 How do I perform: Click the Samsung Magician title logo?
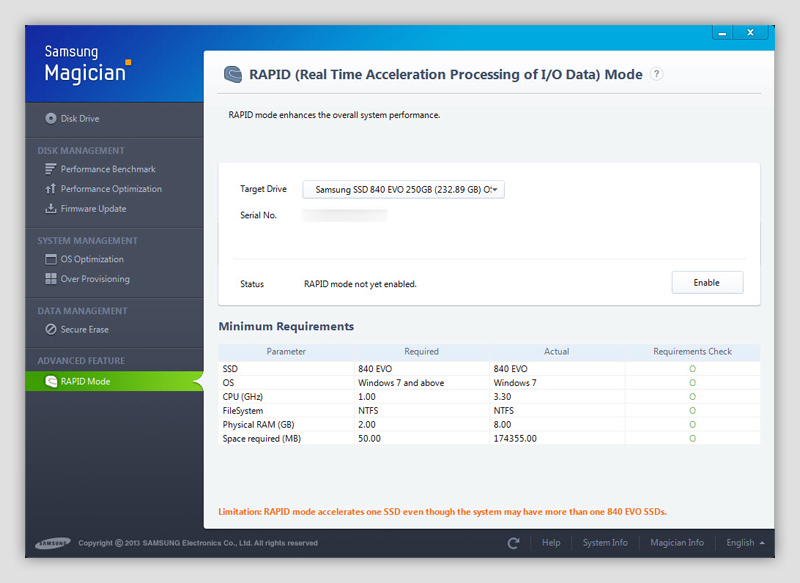(88, 64)
